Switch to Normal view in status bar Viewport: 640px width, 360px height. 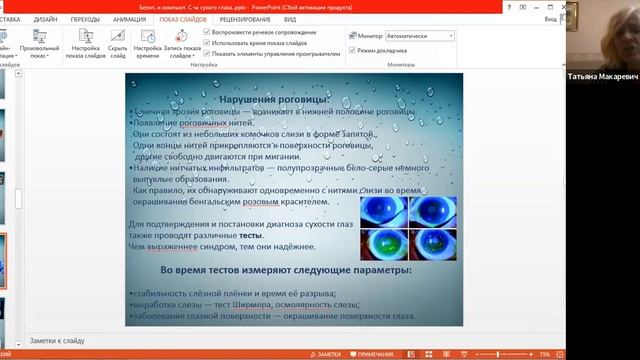411,354
